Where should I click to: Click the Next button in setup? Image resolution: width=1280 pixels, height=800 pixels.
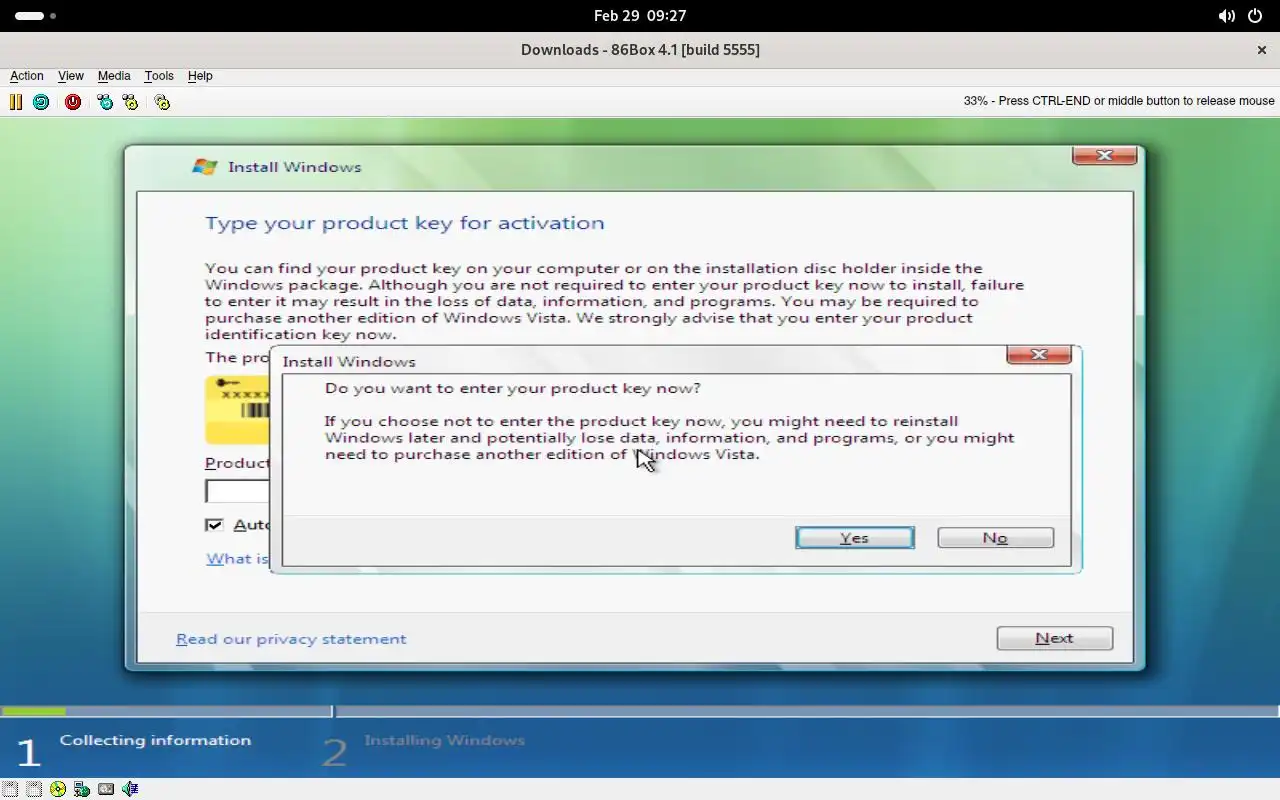tap(1055, 638)
